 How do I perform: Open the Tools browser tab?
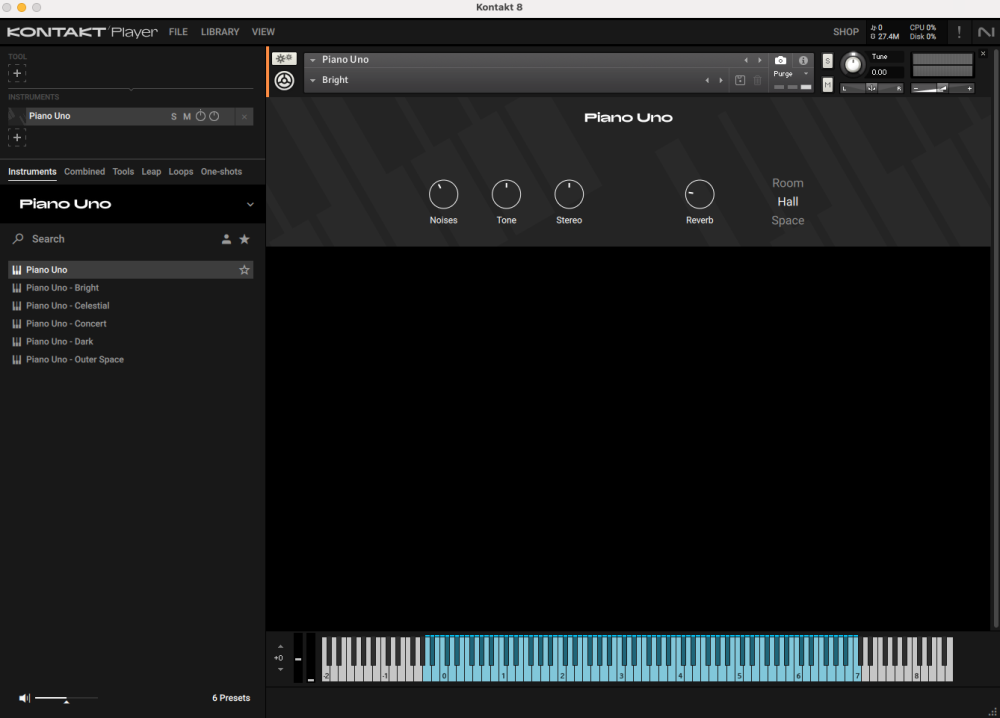[123, 172]
